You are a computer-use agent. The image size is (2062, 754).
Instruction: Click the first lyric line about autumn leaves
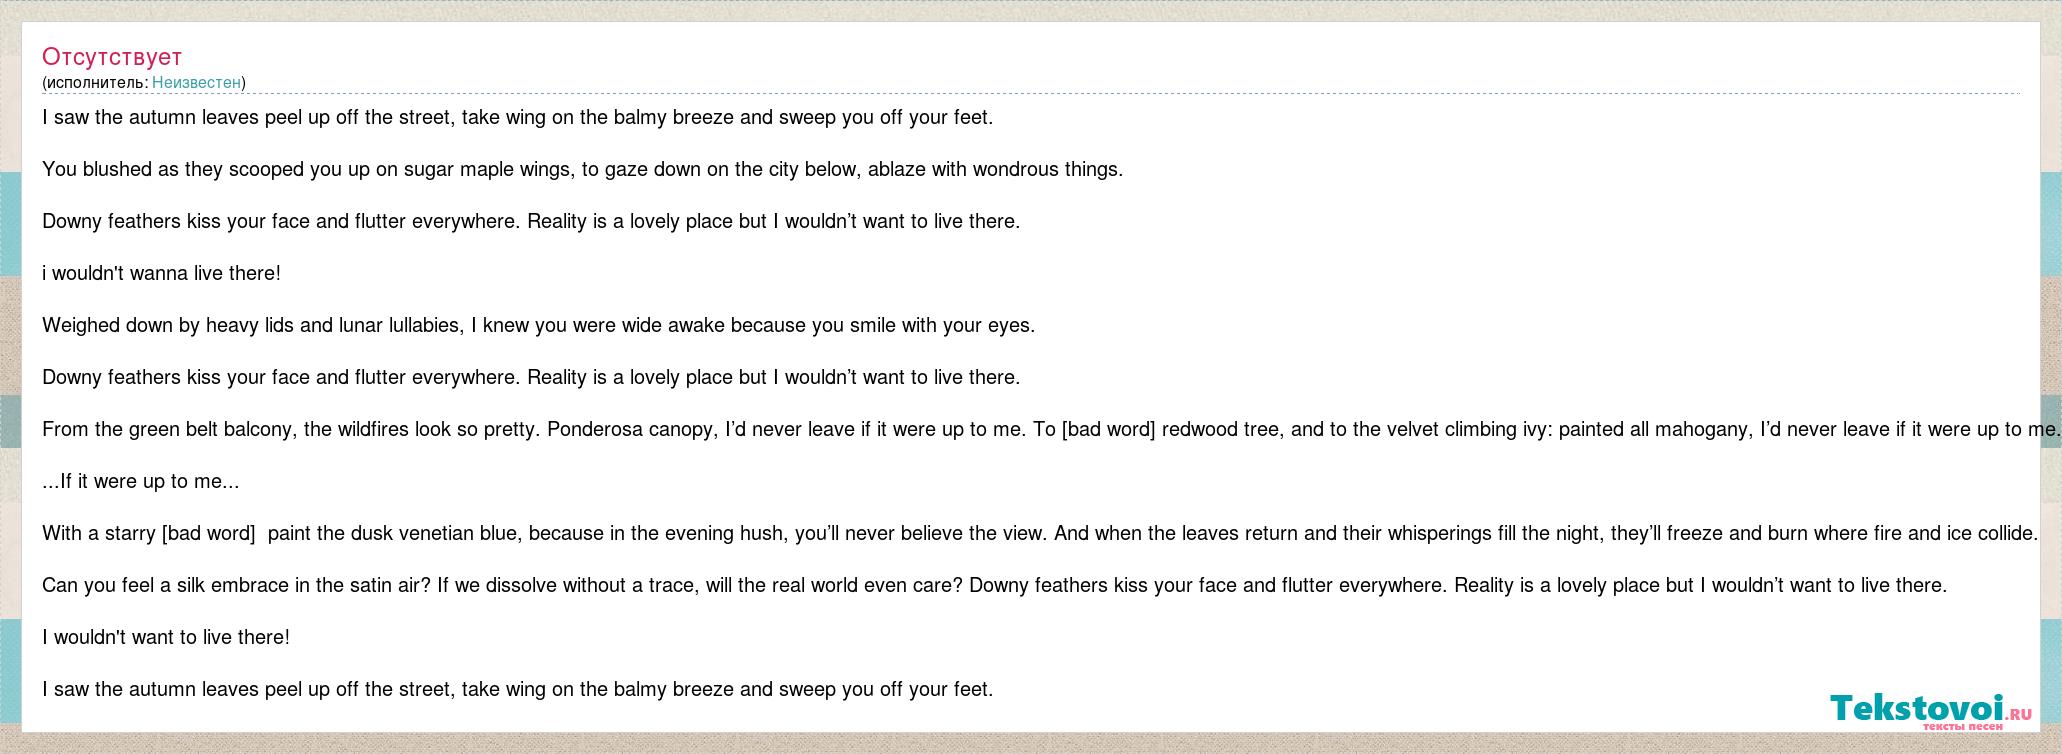pyautogui.click(x=518, y=117)
